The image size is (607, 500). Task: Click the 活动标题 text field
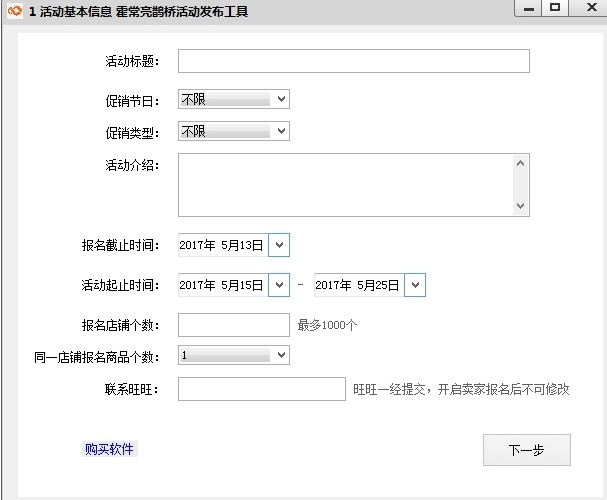point(353,62)
